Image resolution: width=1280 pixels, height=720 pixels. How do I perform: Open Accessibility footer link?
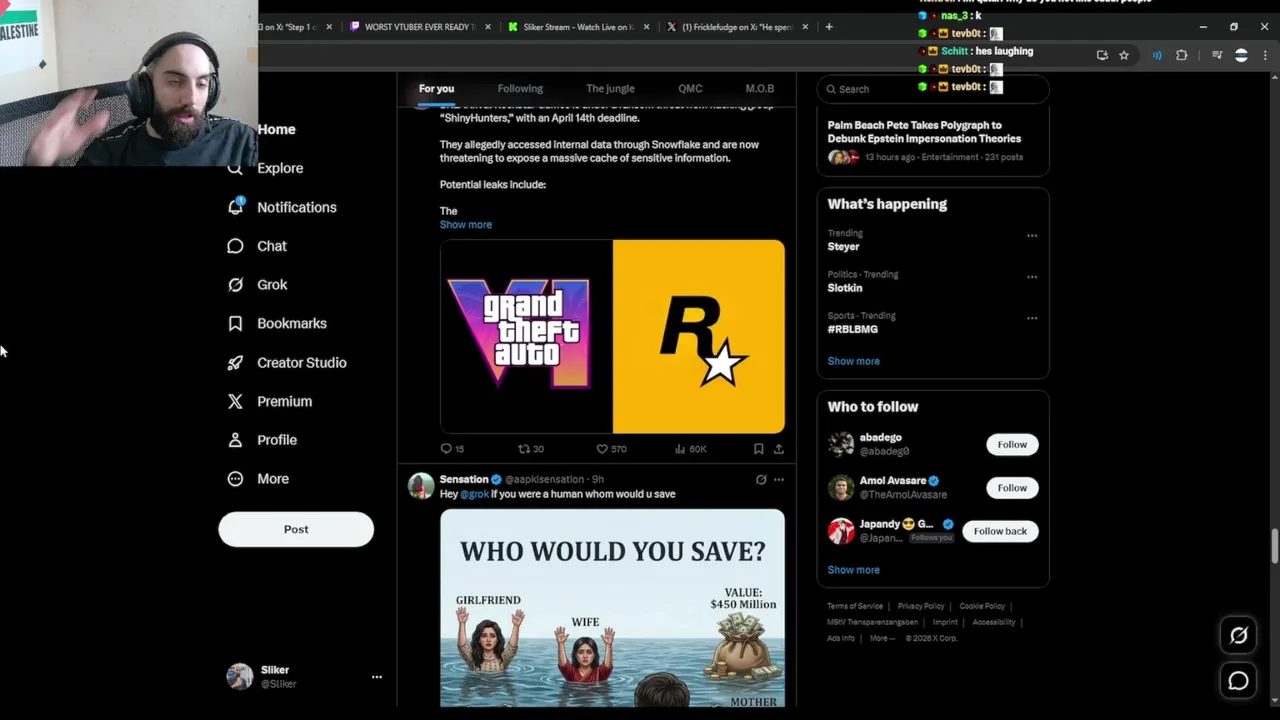click(994, 622)
